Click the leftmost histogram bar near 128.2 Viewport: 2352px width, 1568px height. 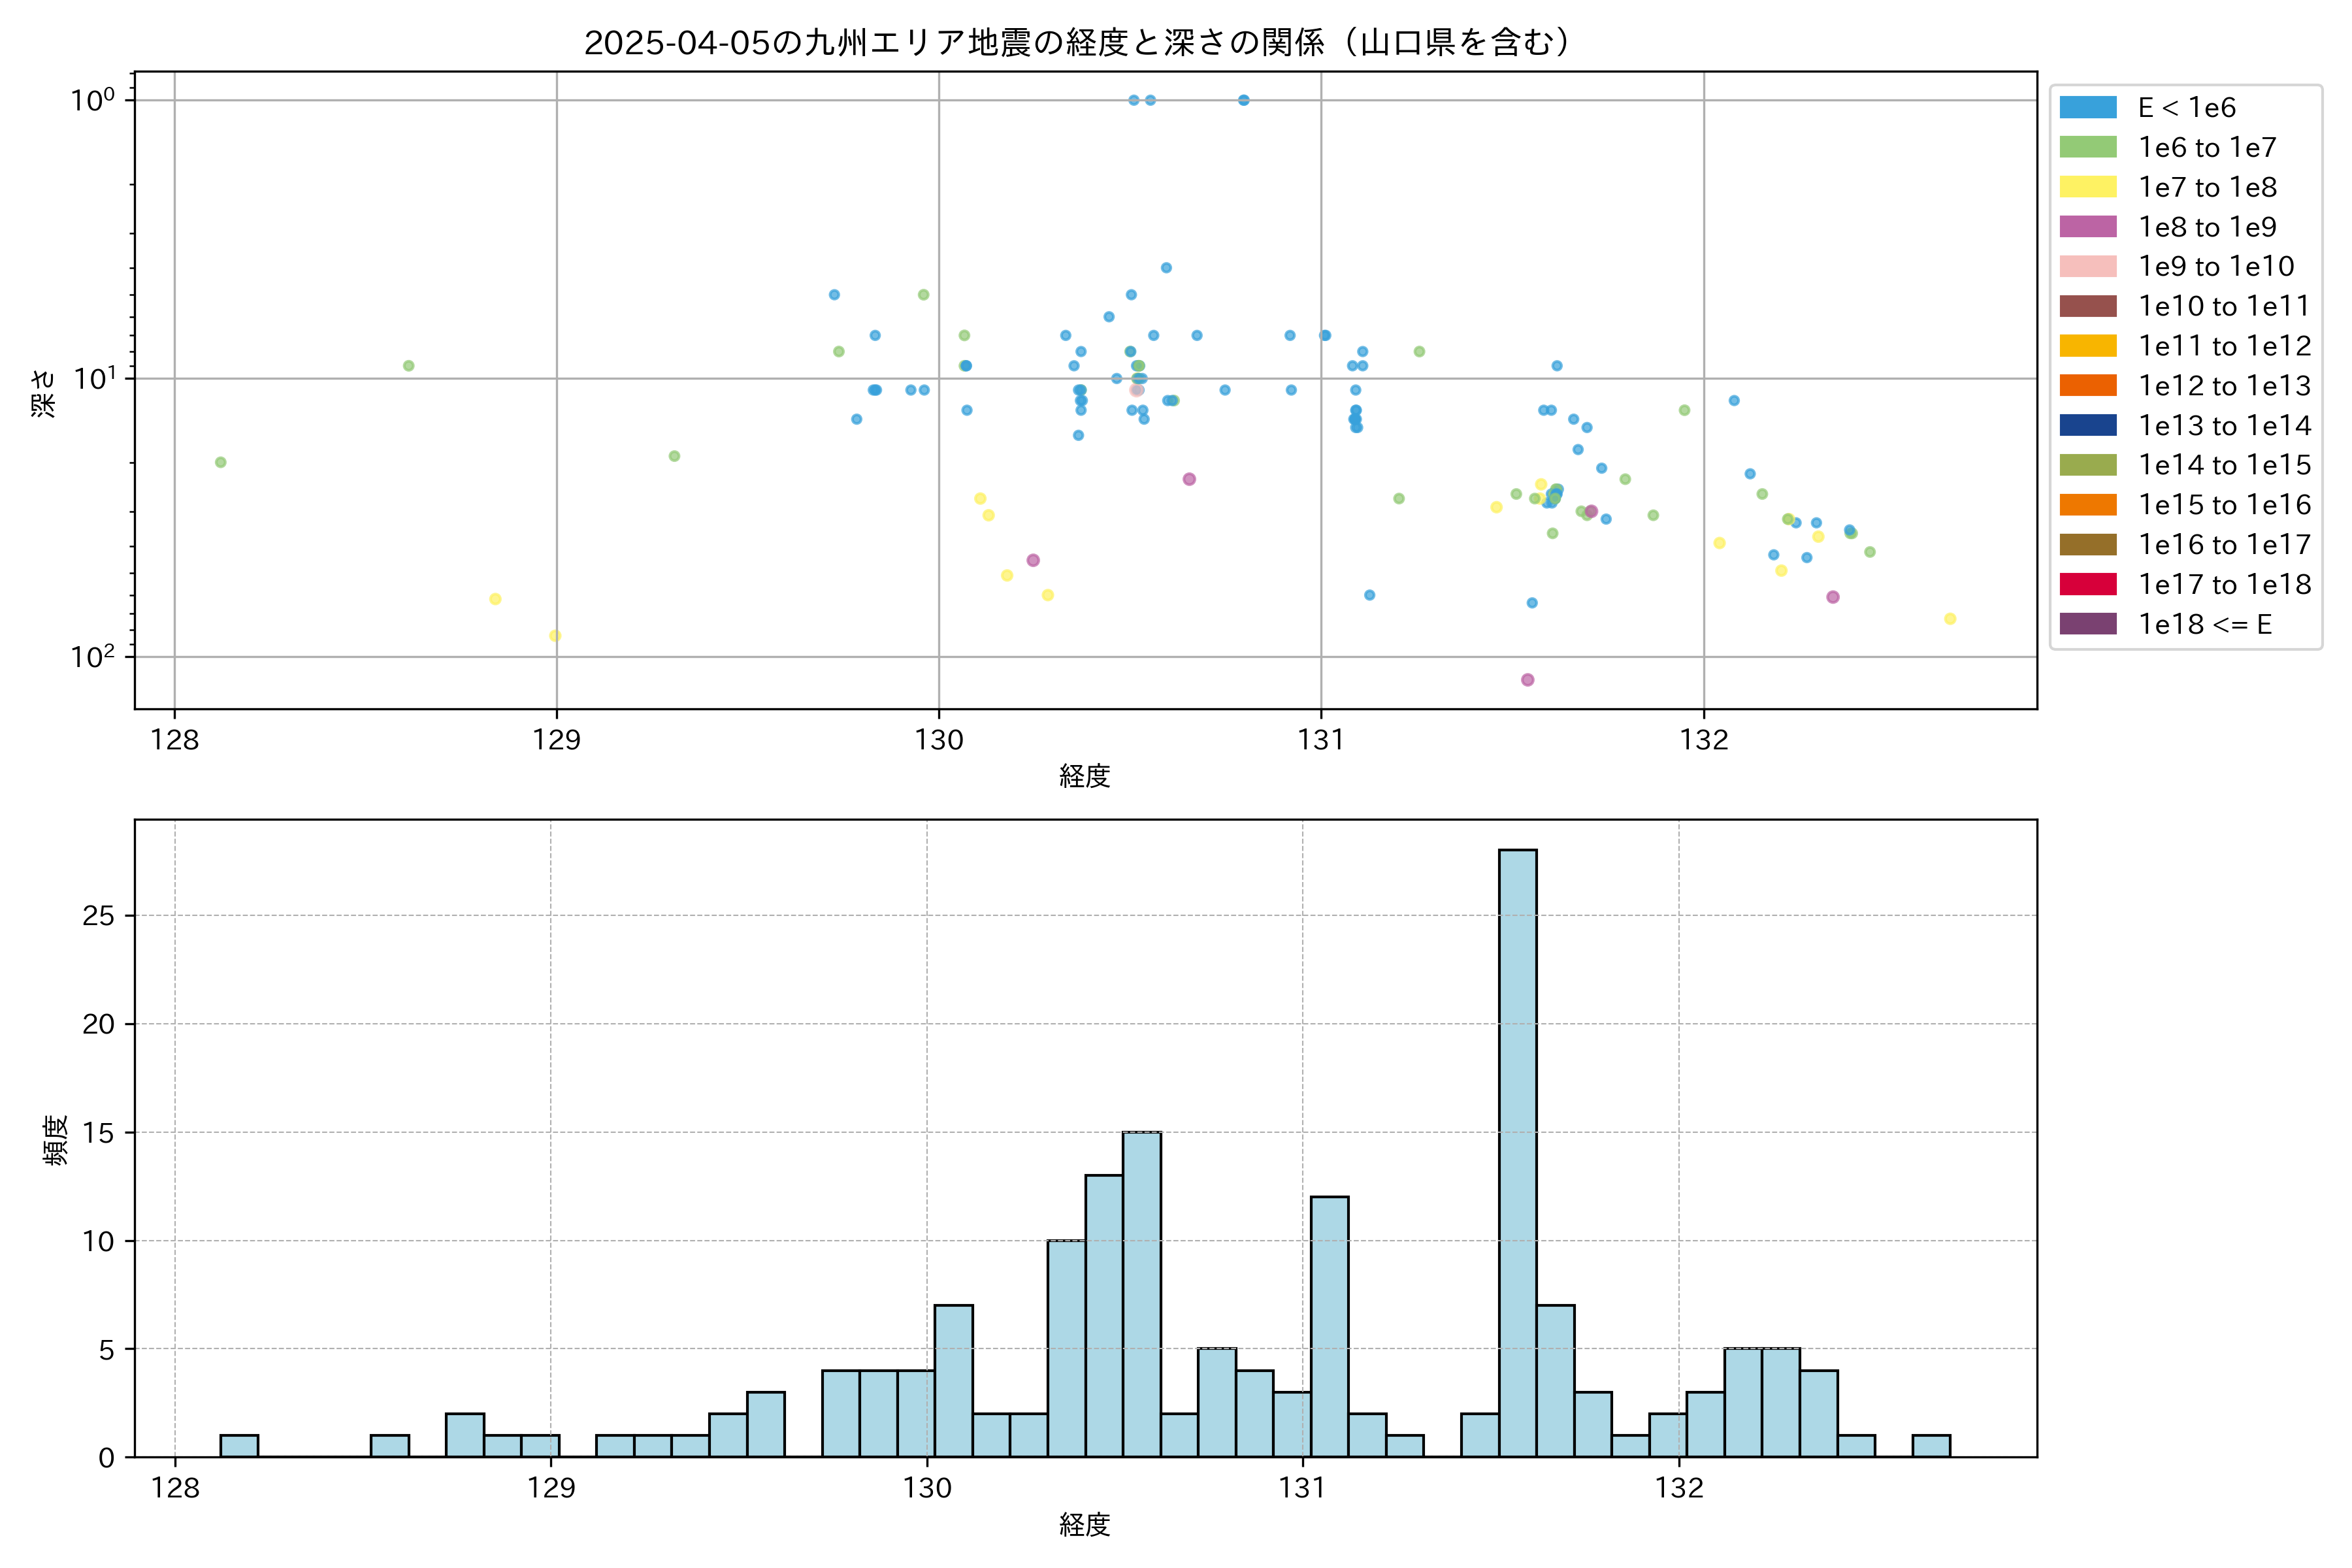pyautogui.click(x=239, y=1446)
